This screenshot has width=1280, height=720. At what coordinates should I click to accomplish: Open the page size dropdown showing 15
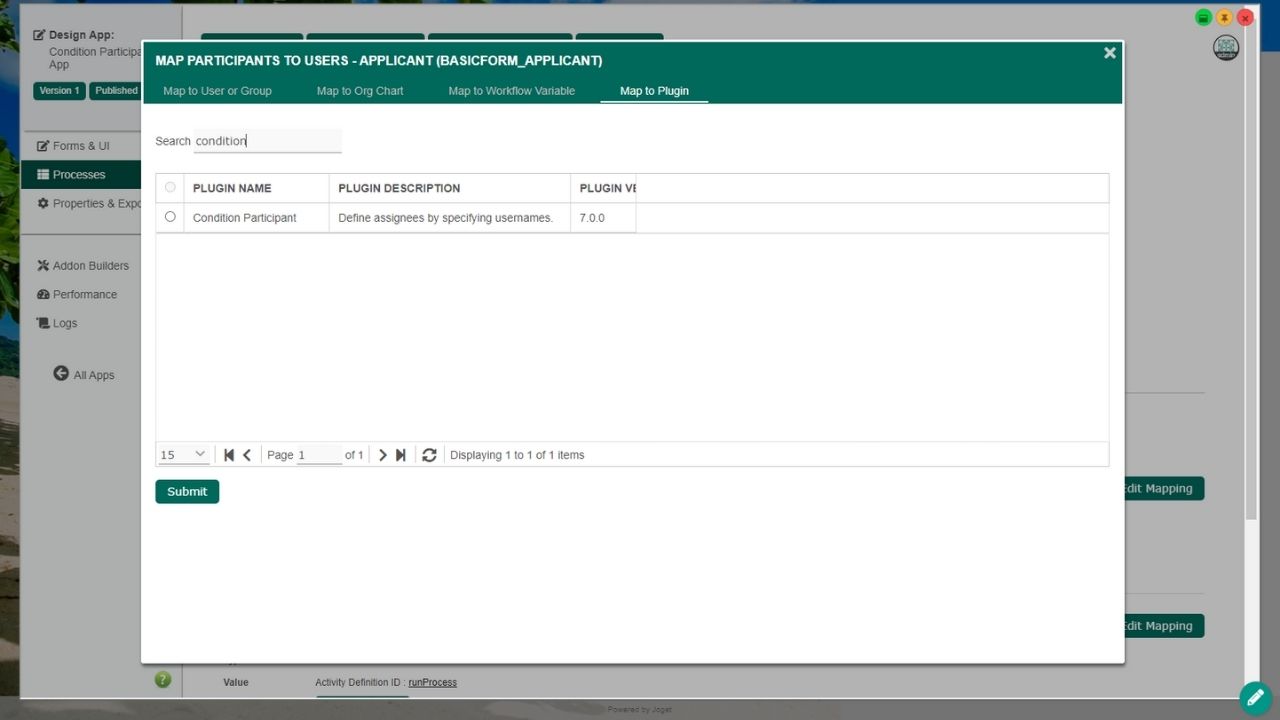coord(183,455)
